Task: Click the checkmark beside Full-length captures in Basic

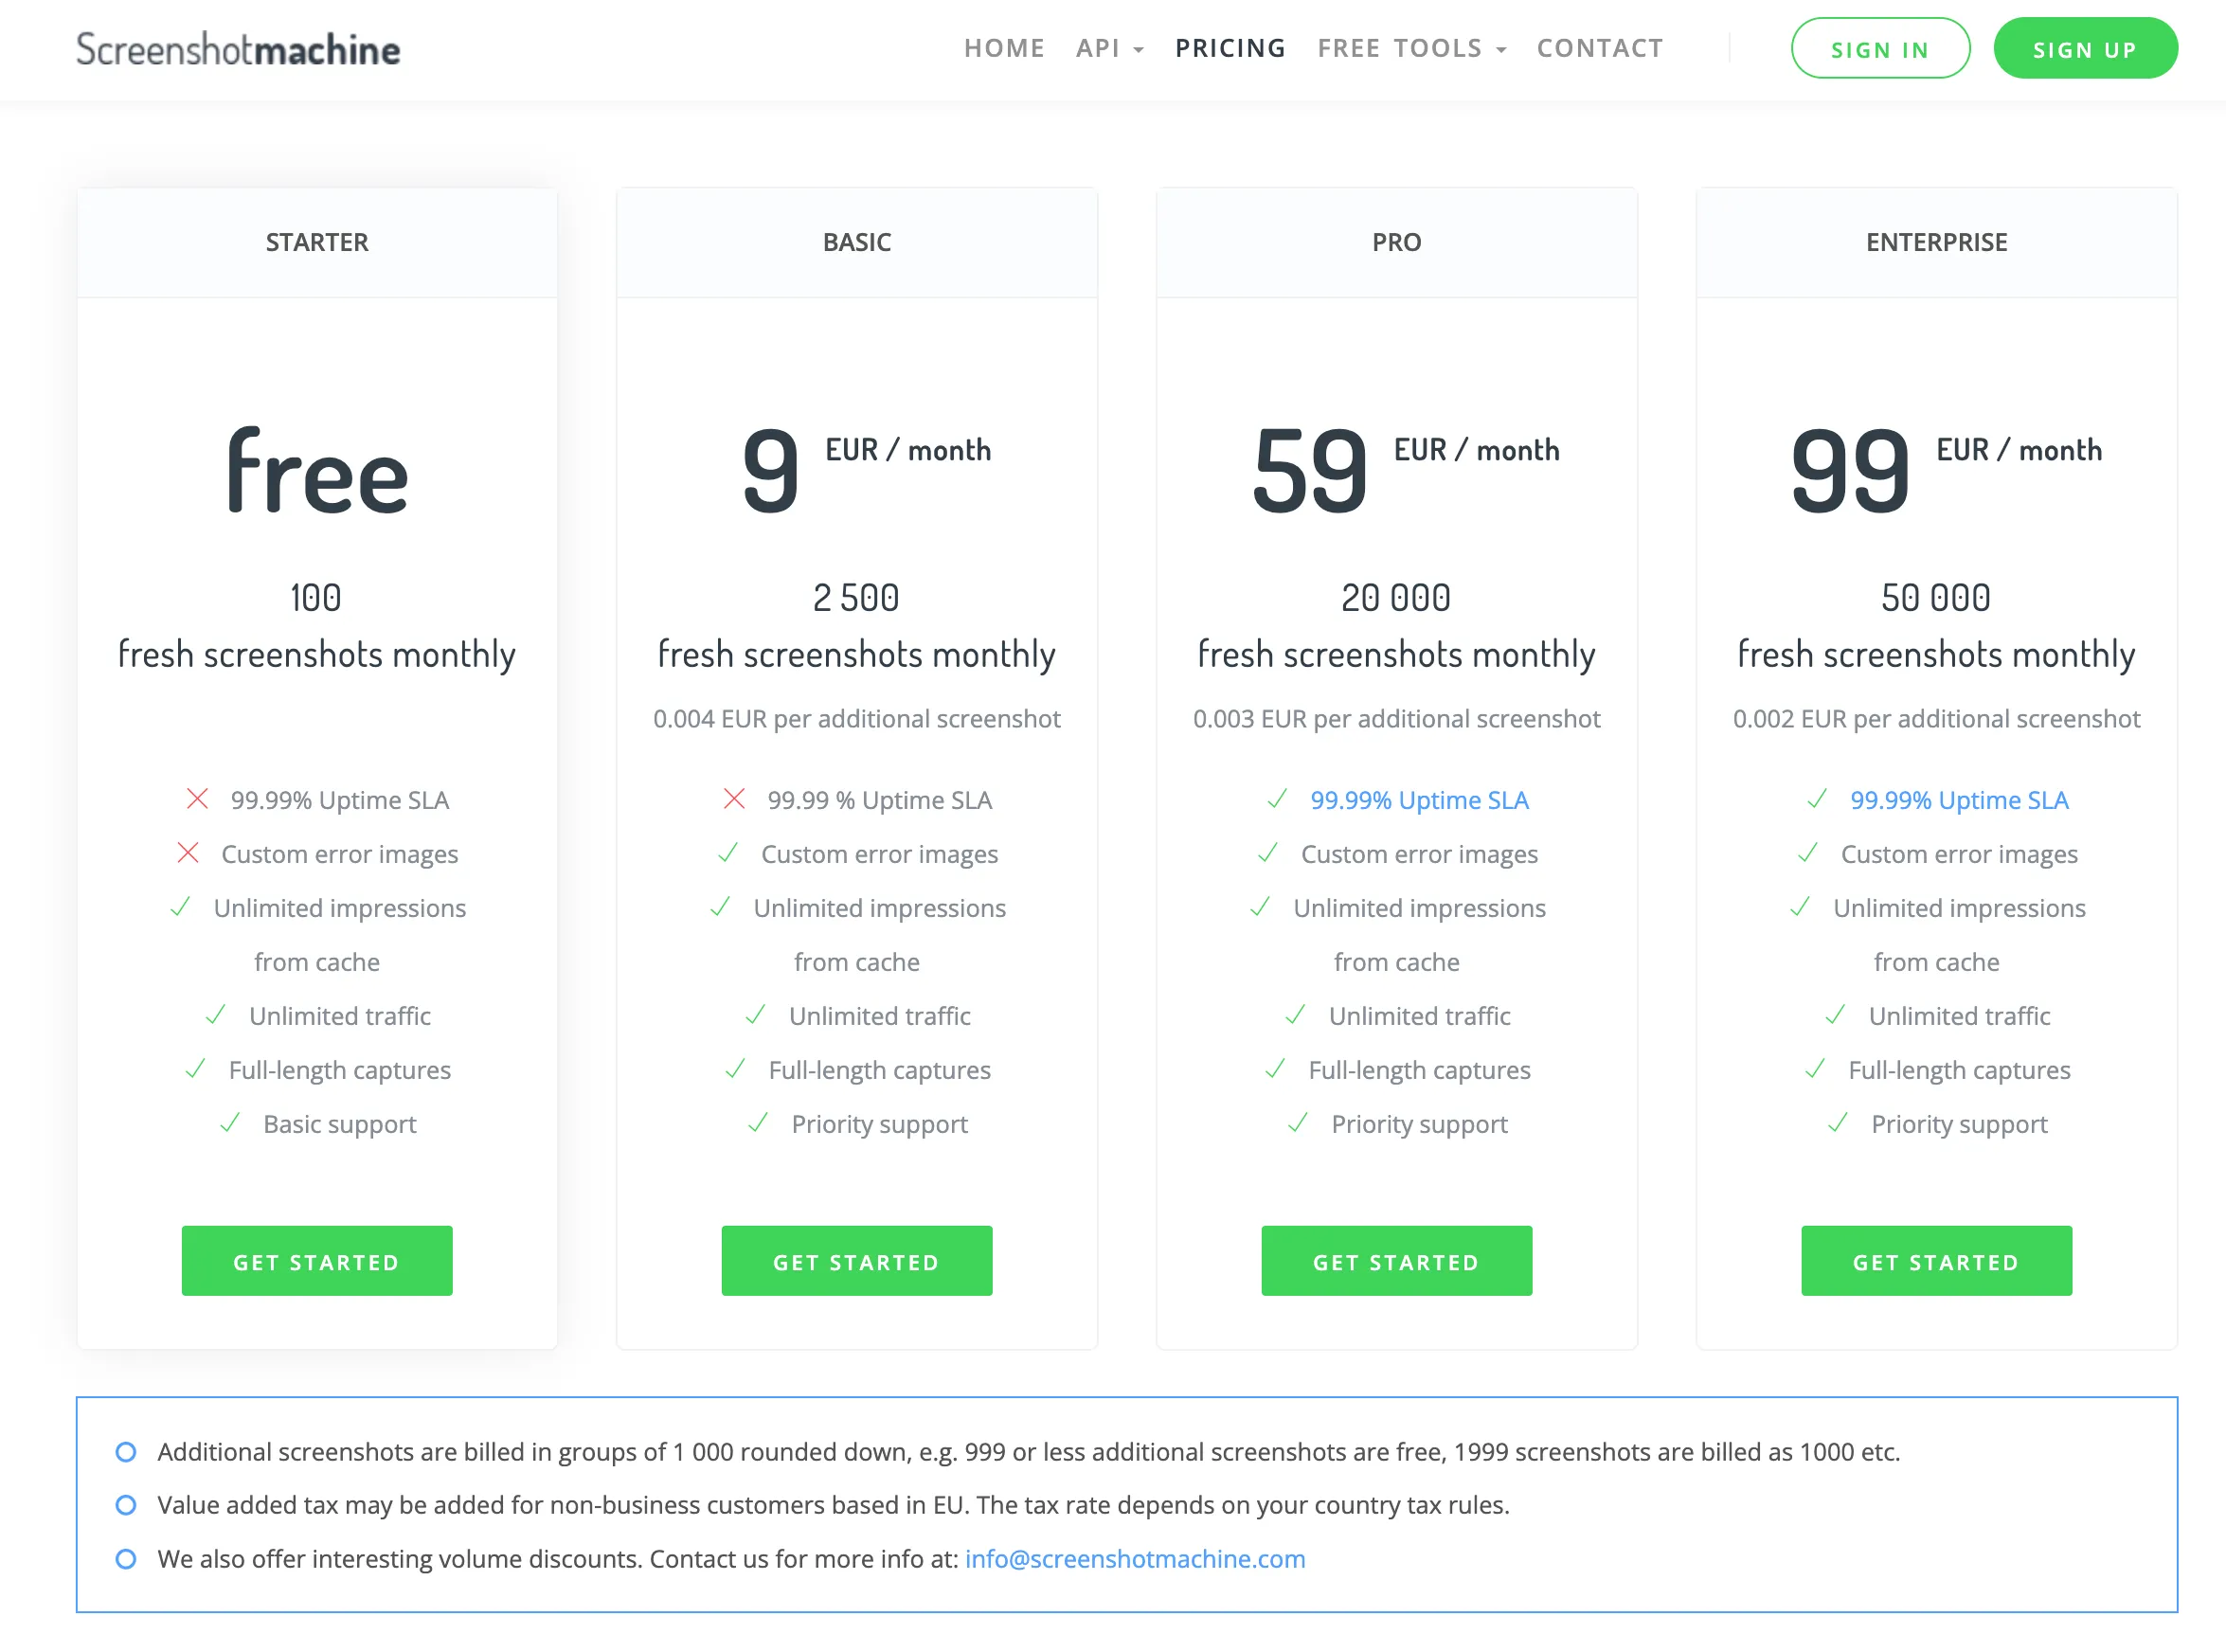Action: [x=735, y=1069]
